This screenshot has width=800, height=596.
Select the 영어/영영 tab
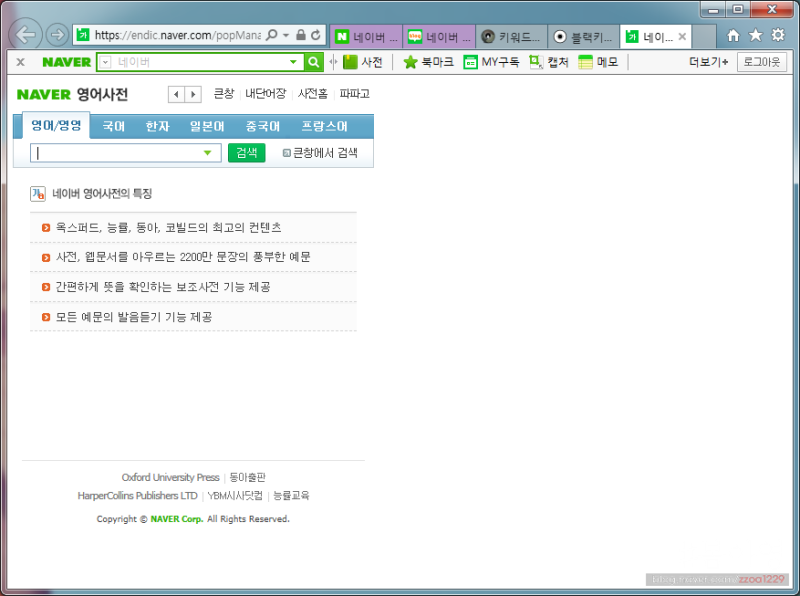(56, 126)
